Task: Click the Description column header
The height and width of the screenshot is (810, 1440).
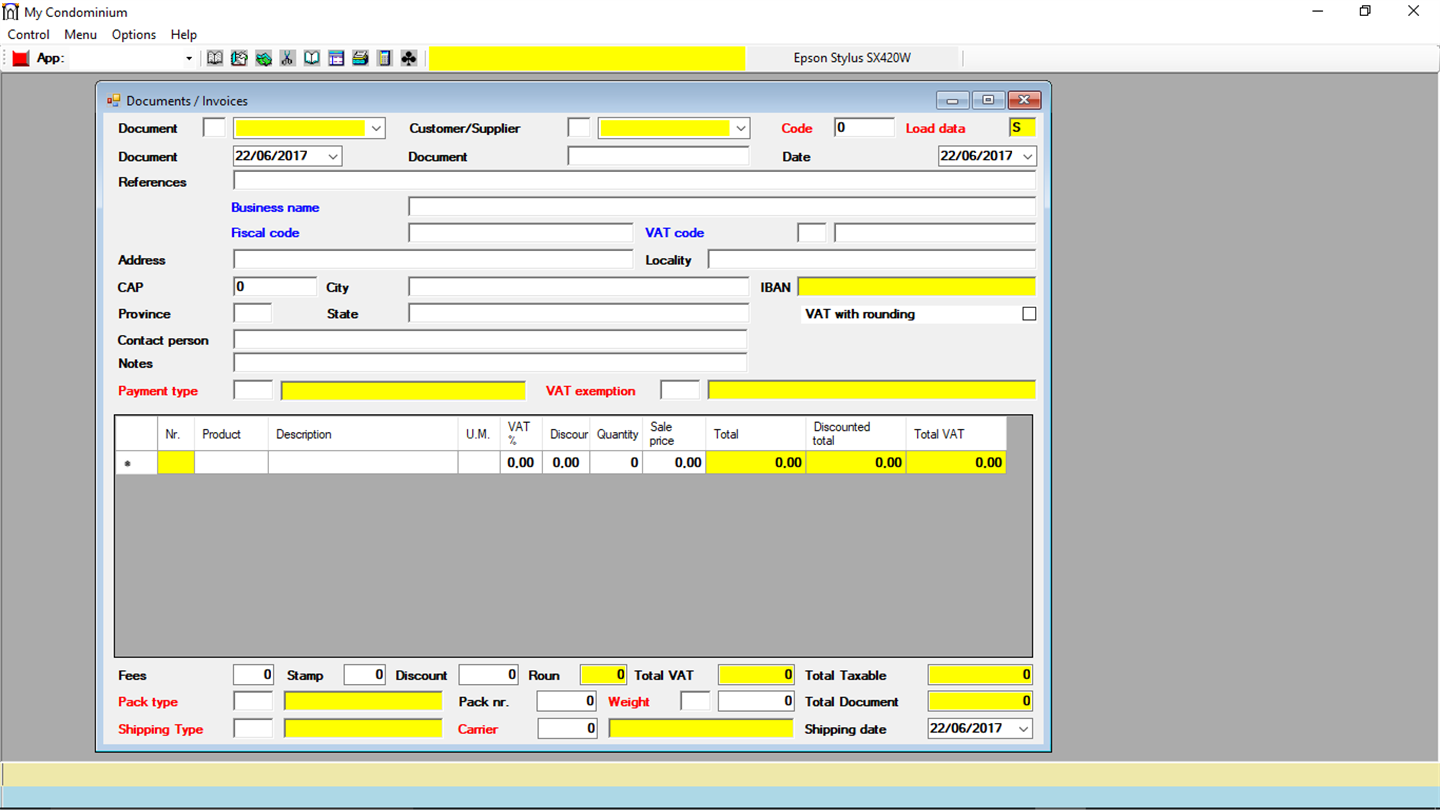Action: (363, 434)
